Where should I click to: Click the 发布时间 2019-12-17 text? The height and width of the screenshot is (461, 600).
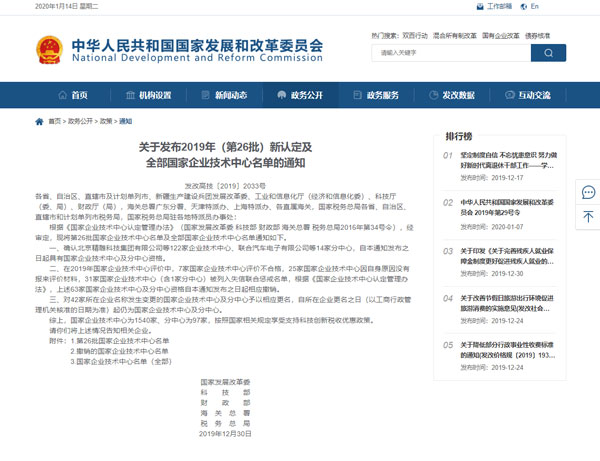pyautogui.click(x=492, y=178)
